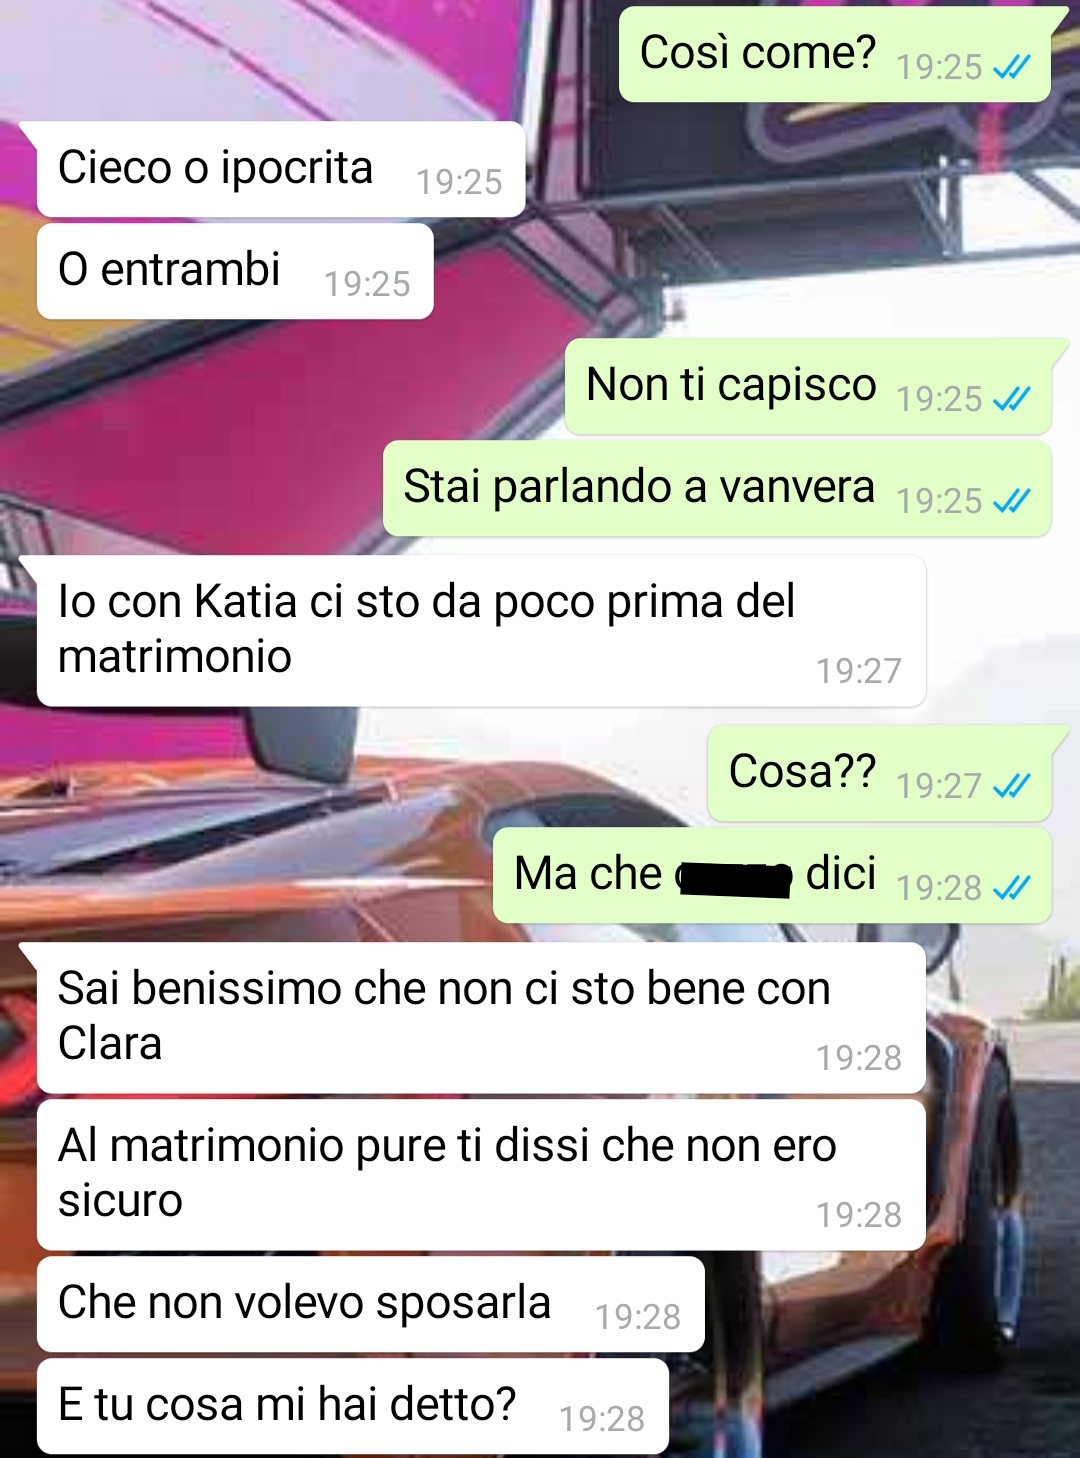Select the 'Cosa??' reply bubble
Viewport: 1080px width, 1458px height.
point(879,773)
